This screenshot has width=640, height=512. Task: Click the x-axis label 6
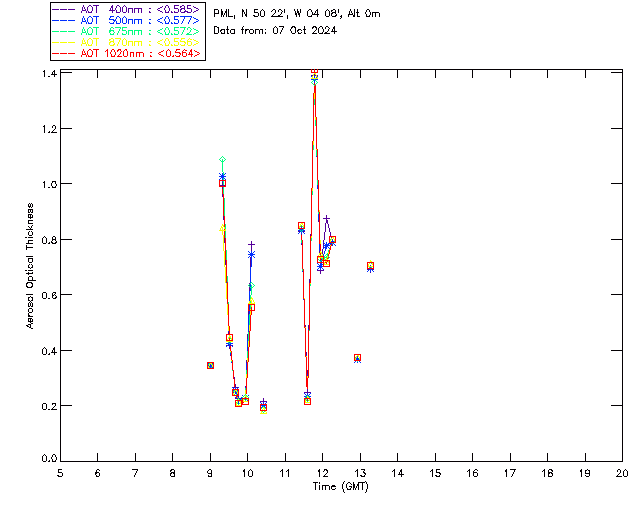pos(98,473)
